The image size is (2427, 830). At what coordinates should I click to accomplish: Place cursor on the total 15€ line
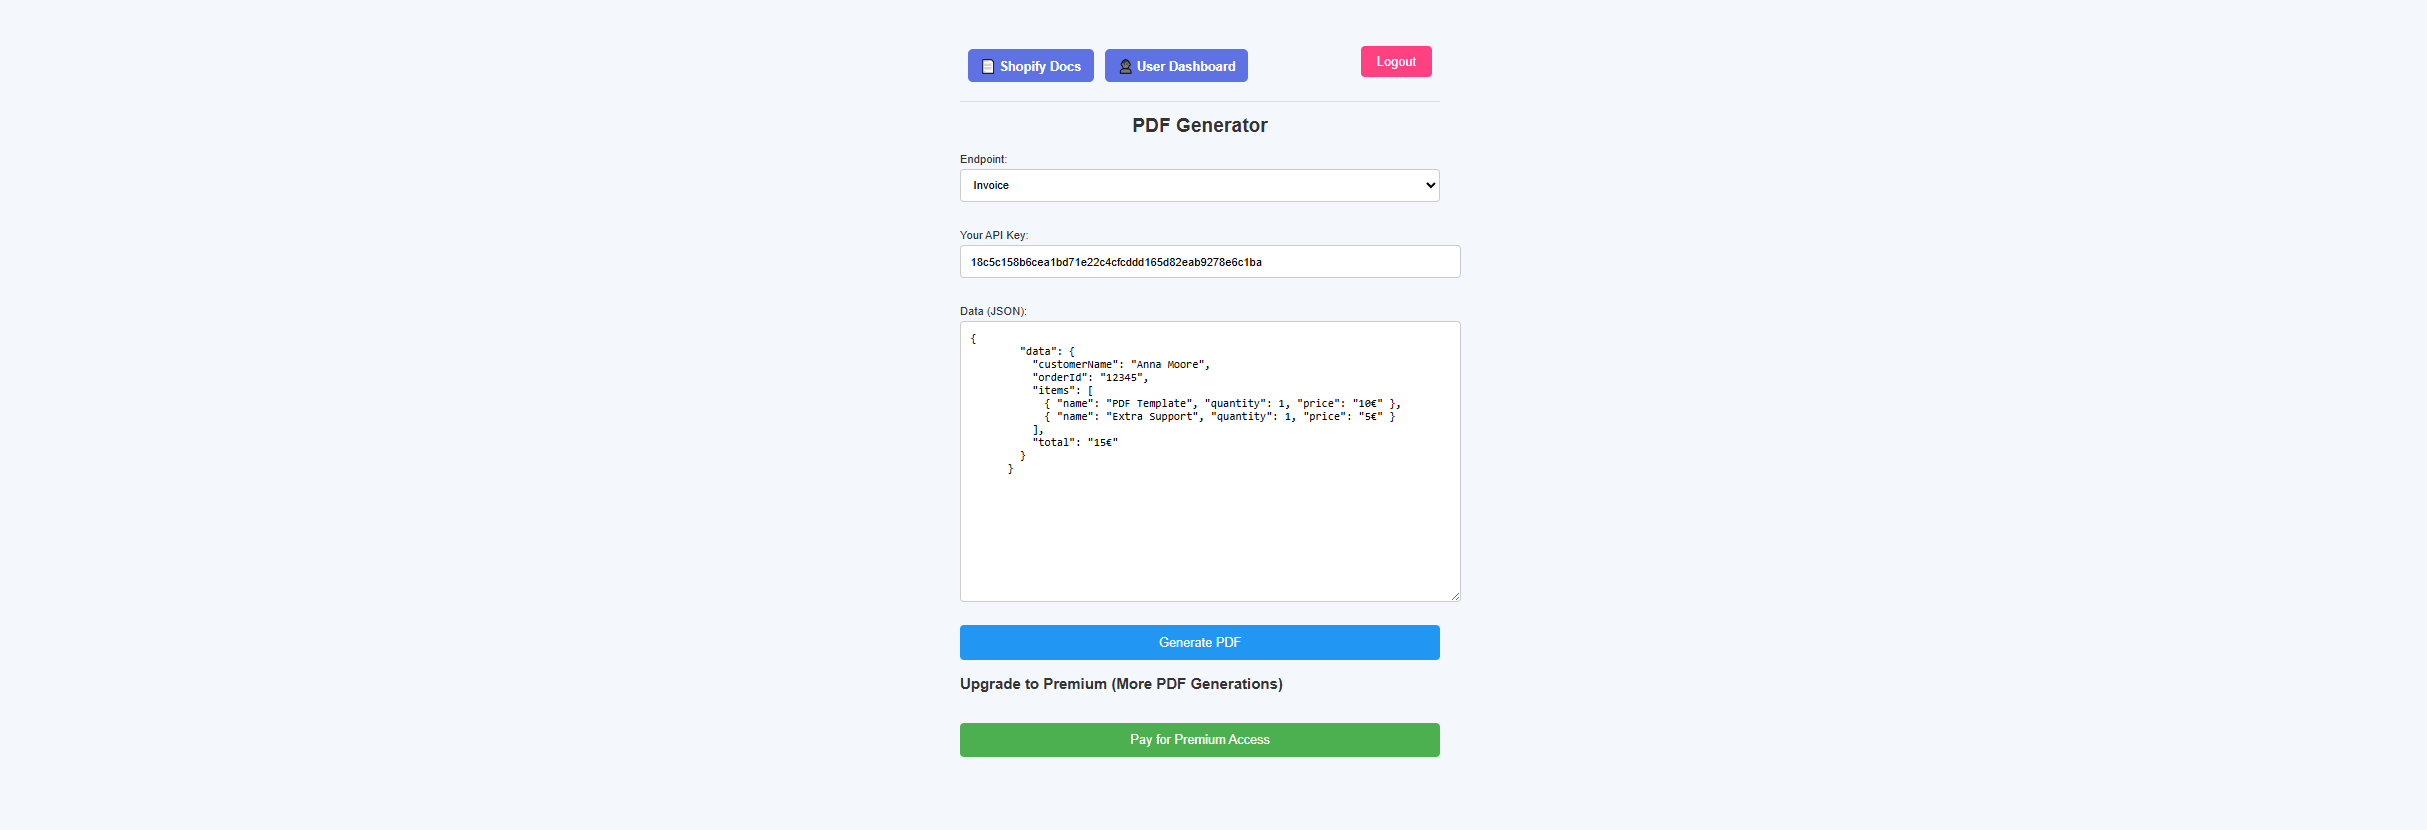pos(1075,443)
